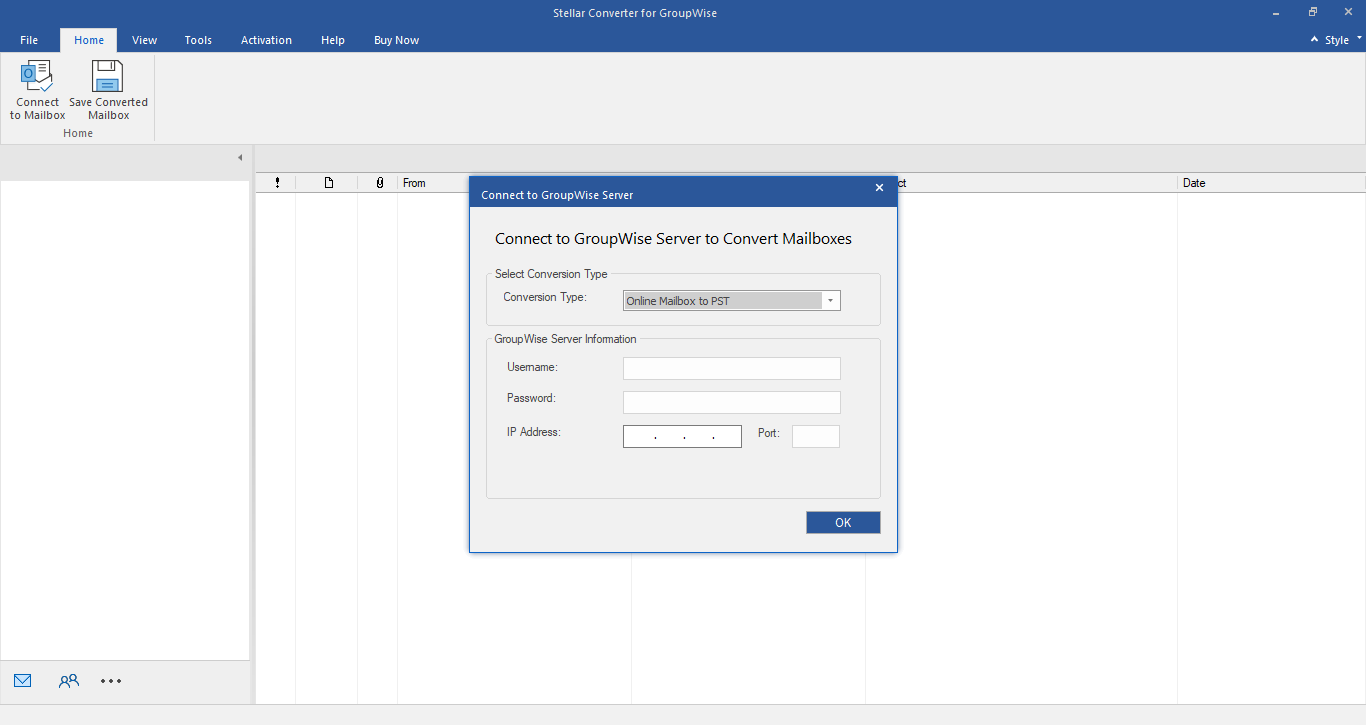Open the Help ribbon tab
The height and width of the screenshot is (725, 1366).
(333, 40)
